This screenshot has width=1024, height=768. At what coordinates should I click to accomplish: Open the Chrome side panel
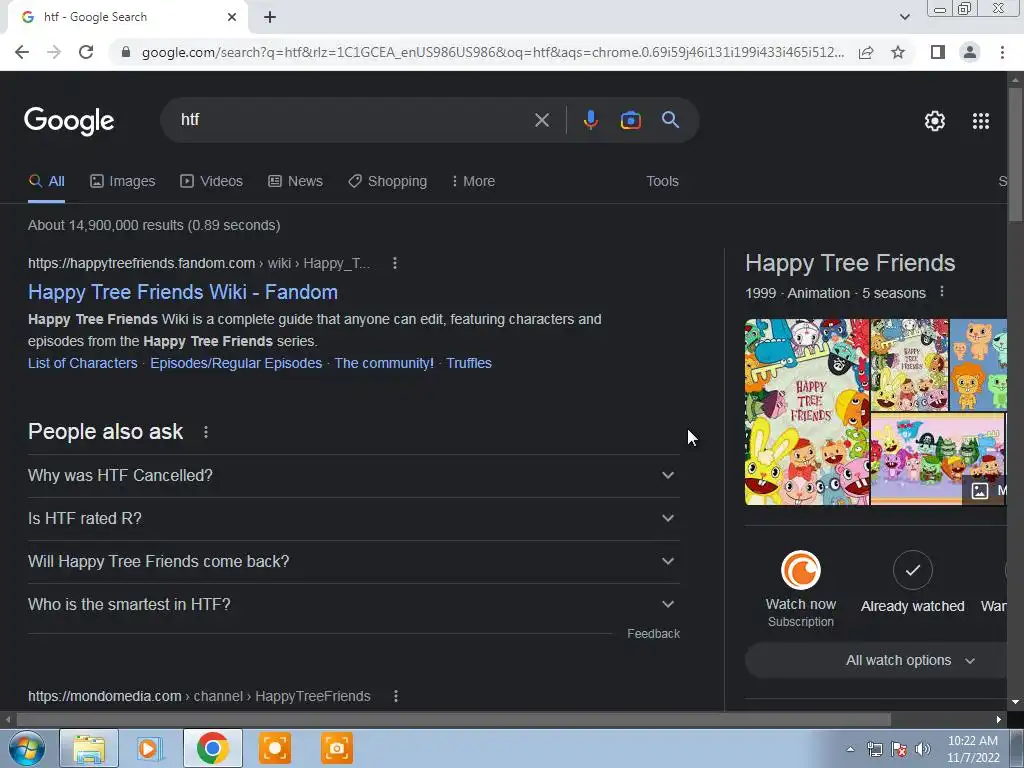[x=938, y=52]
